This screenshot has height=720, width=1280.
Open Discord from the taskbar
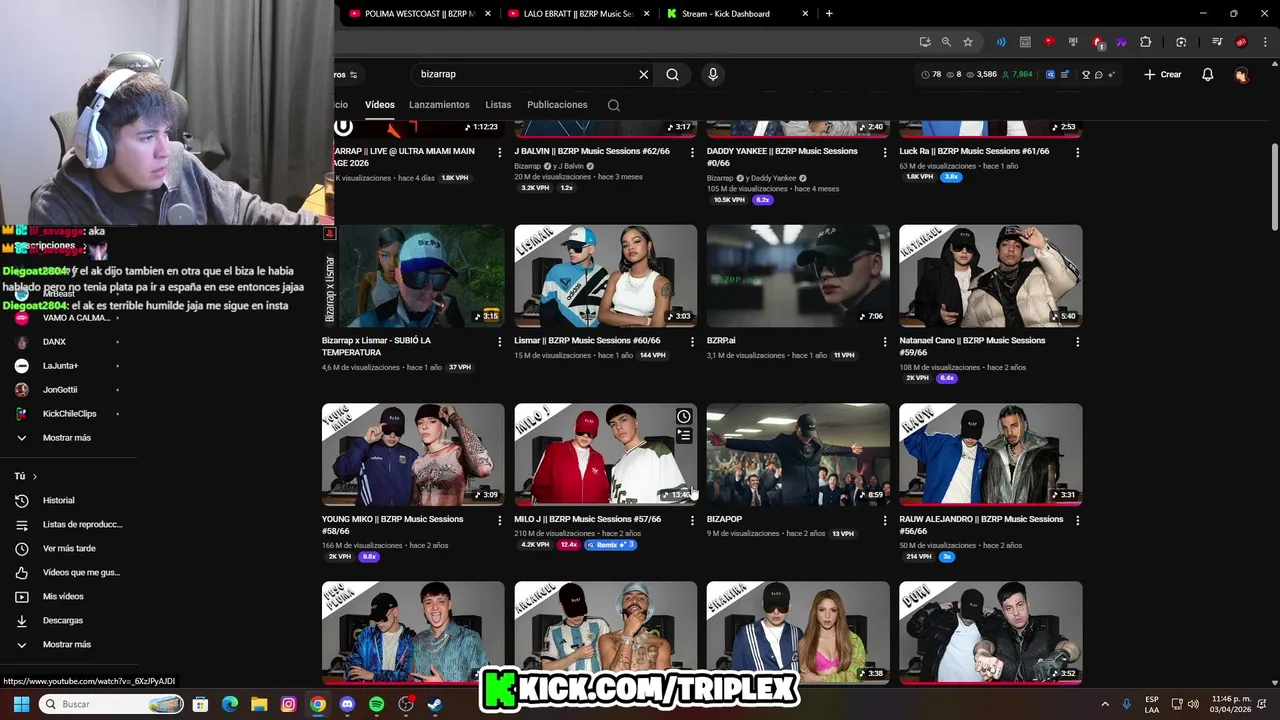(347, 704)
